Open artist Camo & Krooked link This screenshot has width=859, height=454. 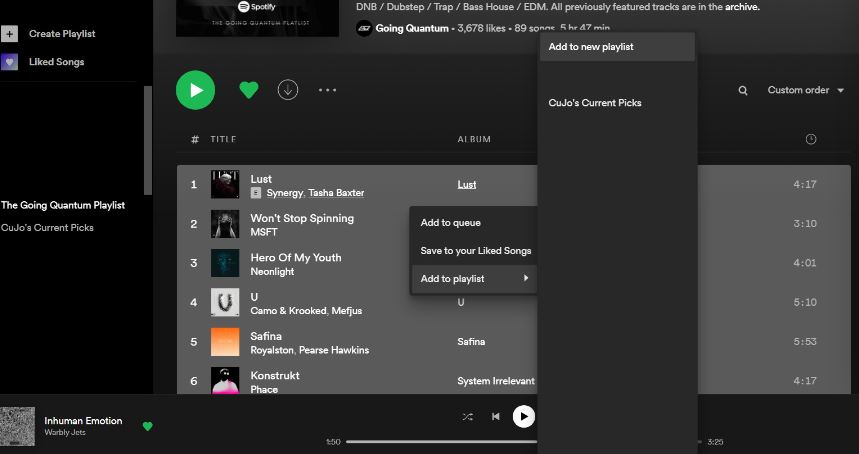click(x=288, y=311)
